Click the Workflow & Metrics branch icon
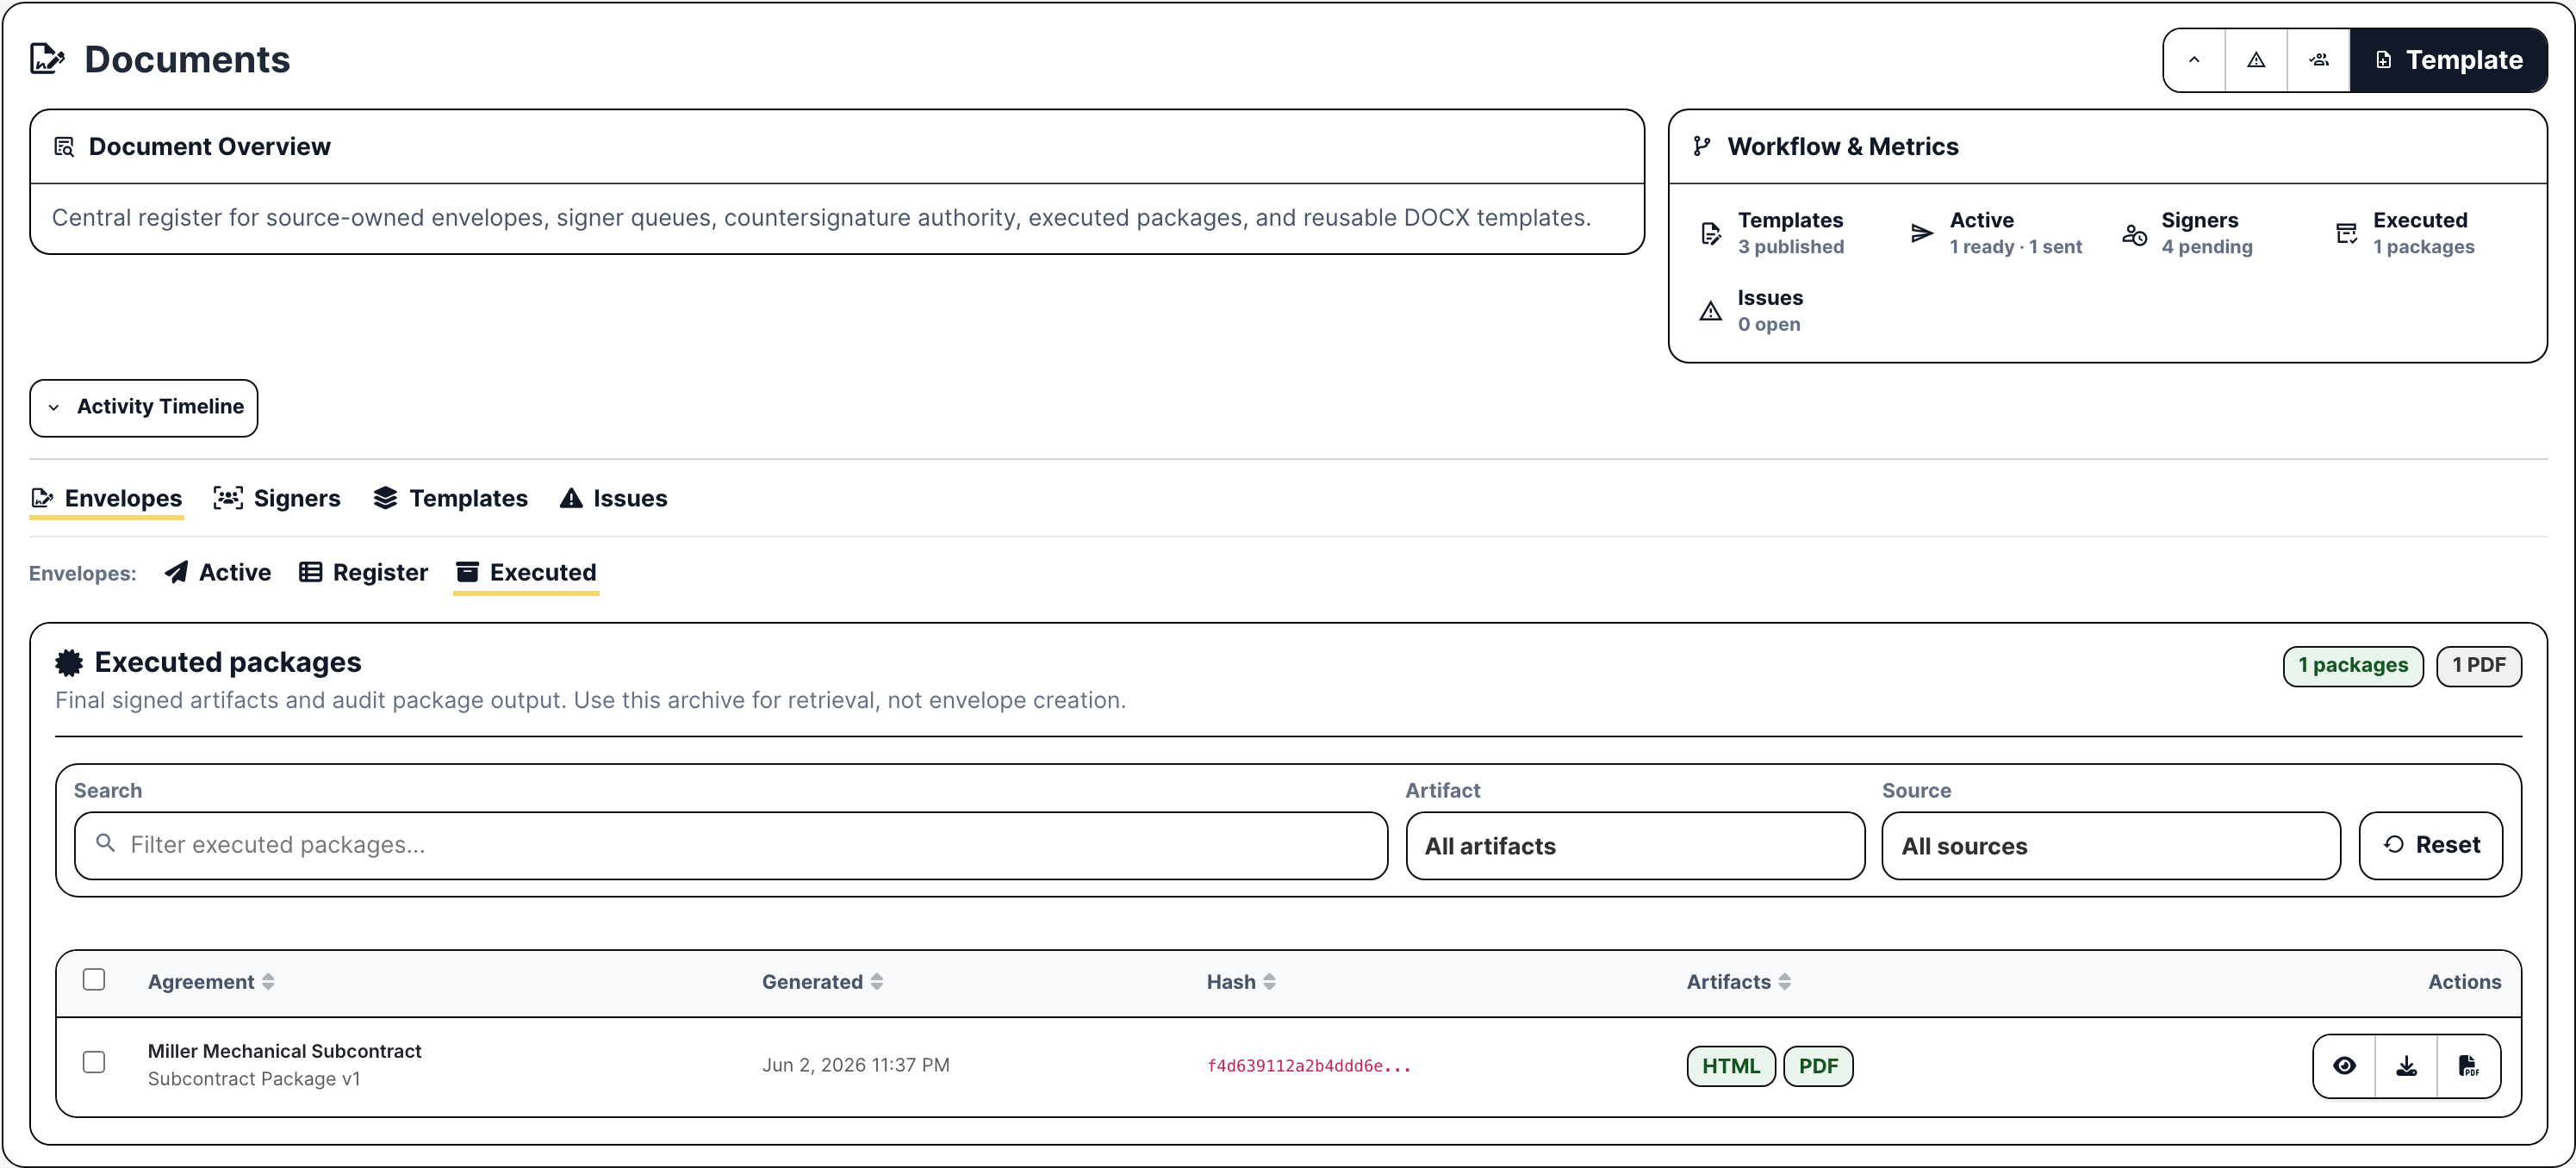2576x1168 pixels. (x=1702, y=147)
